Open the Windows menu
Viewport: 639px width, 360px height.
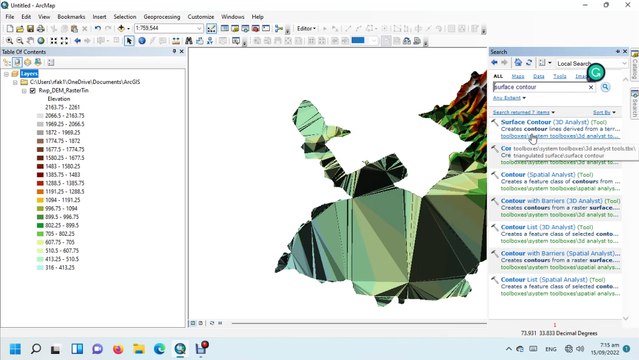pyautogui.click(x=233, y=17)
